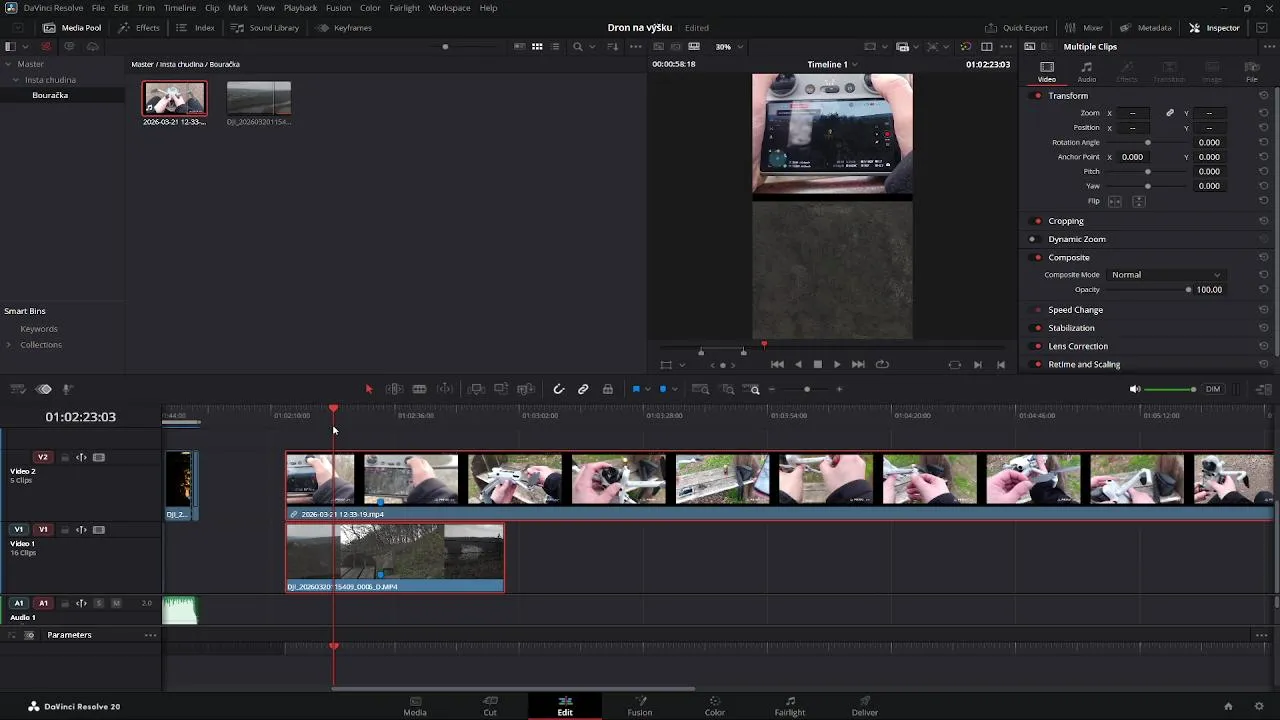1280x720 pixels.
Task: Open the Composite Mode Normal dropdown
Action: pyautogui.click(x=1166, y=275)
